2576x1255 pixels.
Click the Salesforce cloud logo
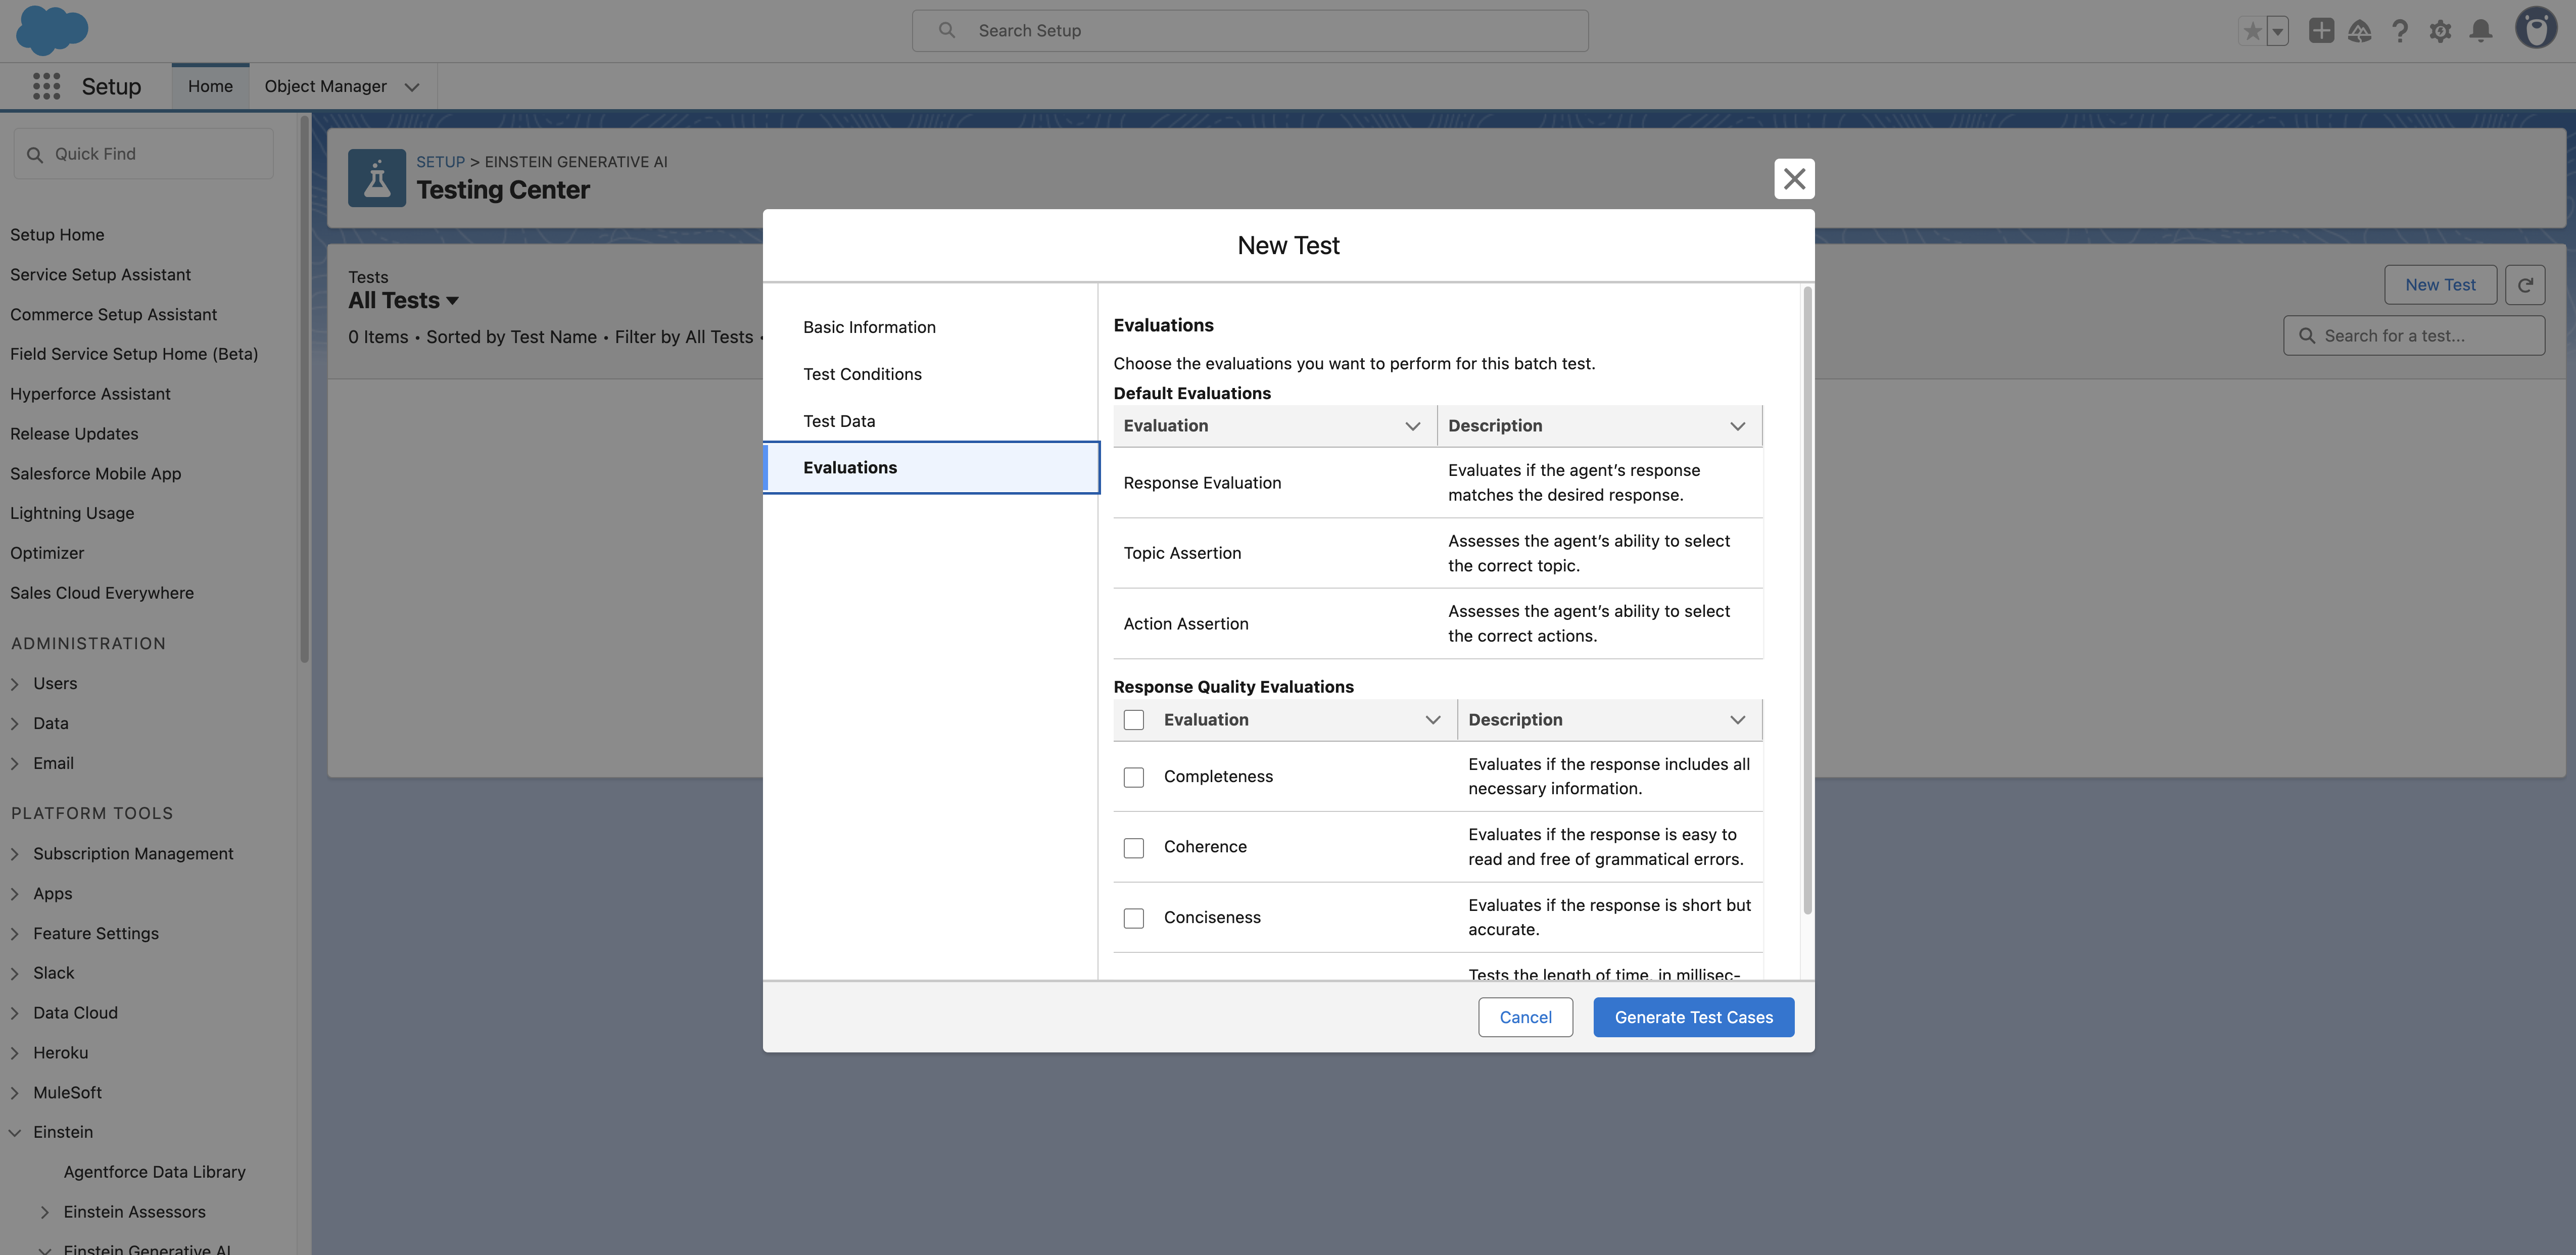[x=52, y=30]
